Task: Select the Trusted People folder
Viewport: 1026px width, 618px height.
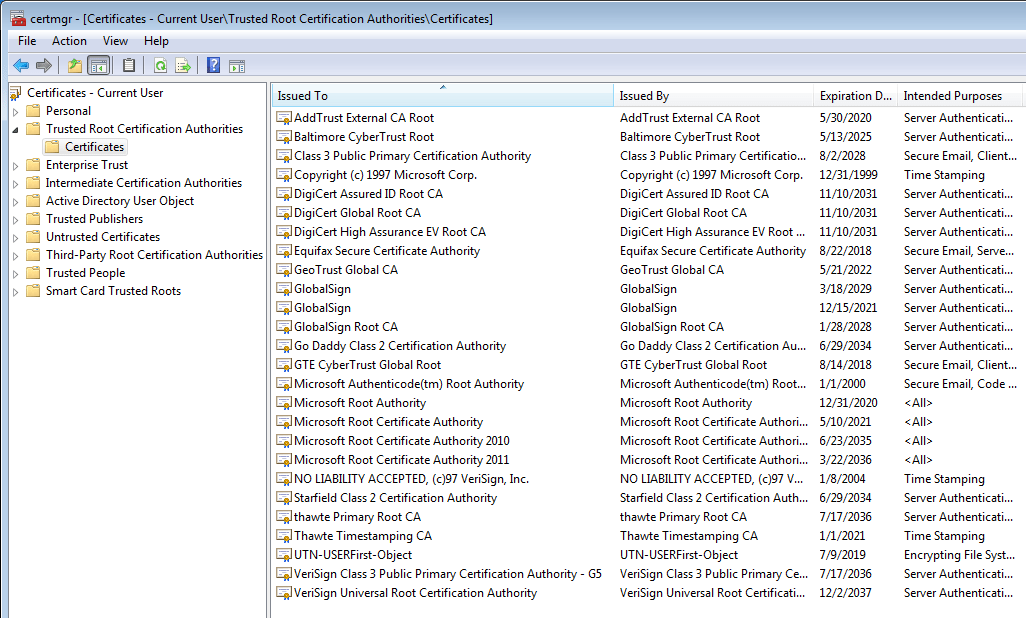Action: 87,272
